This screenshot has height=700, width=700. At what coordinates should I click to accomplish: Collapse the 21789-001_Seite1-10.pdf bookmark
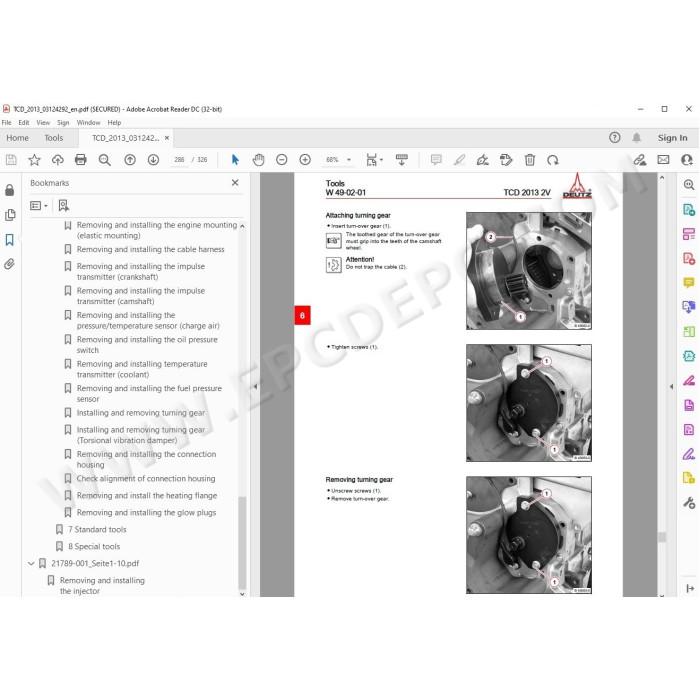tap(31, 563)
